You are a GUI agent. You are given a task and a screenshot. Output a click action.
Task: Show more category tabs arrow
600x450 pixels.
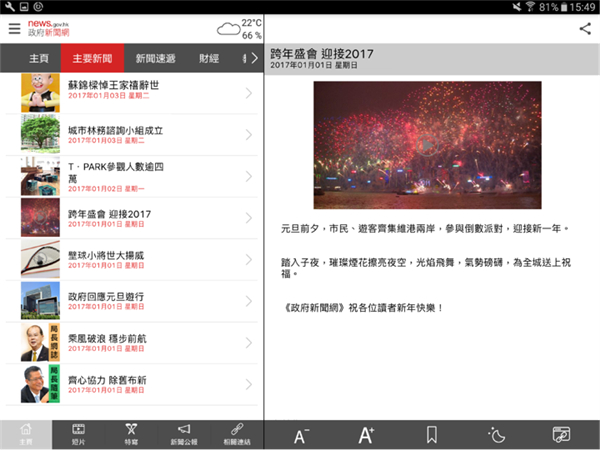coord(254,58)
